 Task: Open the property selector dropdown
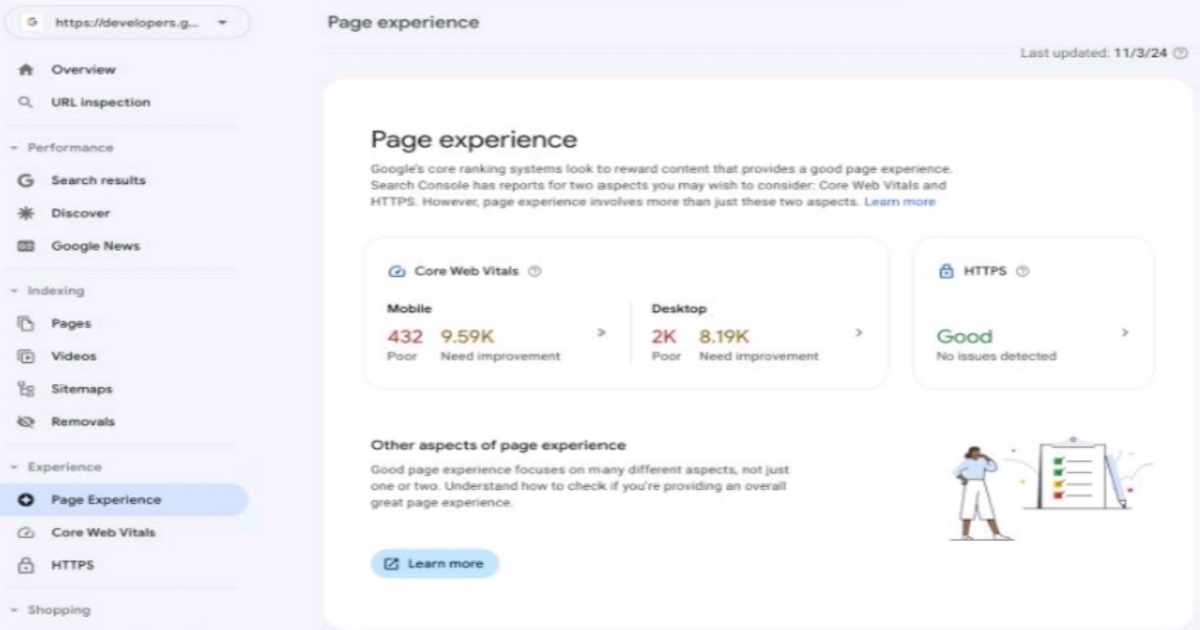coord(125,21)
